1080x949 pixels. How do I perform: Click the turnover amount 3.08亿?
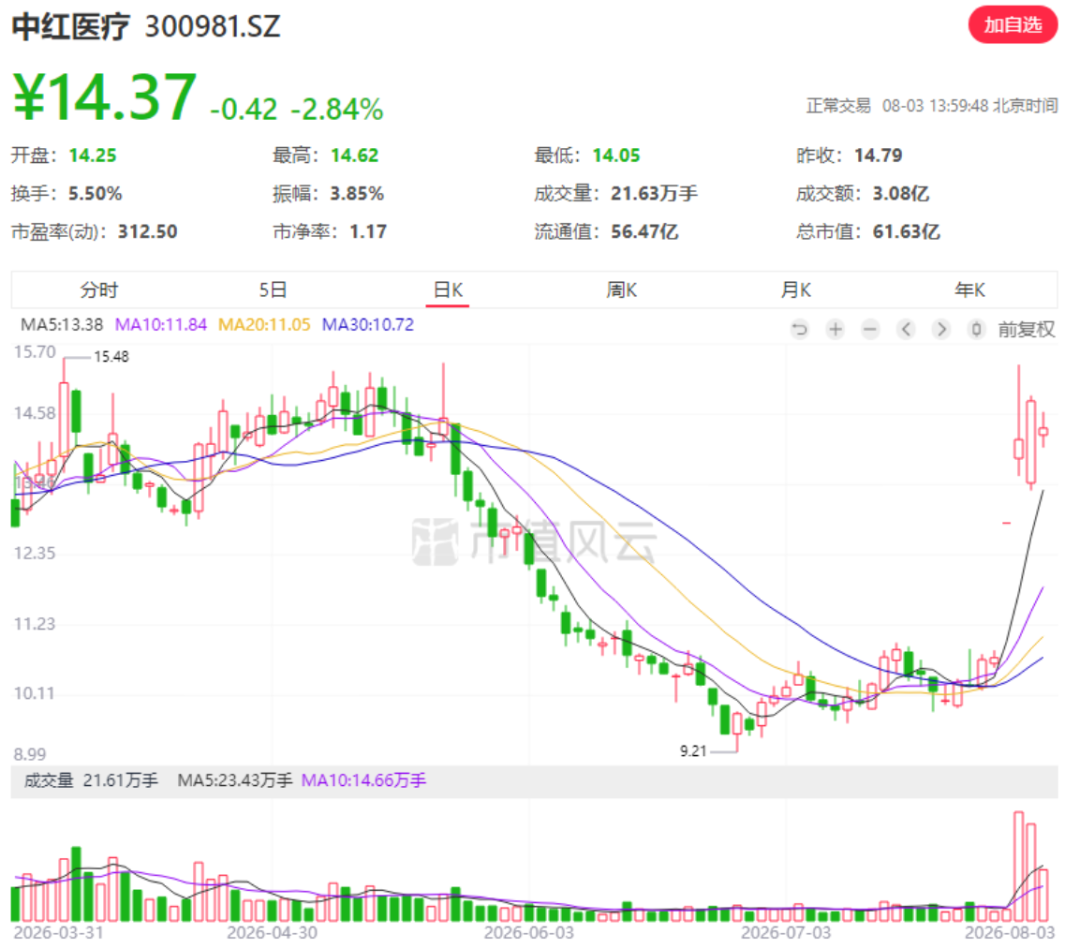(901, 194)
